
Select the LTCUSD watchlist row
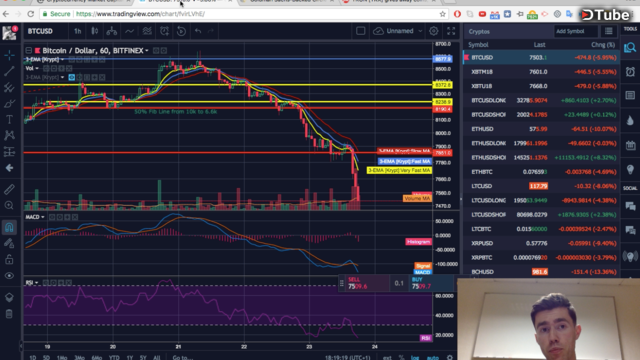[541, 186]
